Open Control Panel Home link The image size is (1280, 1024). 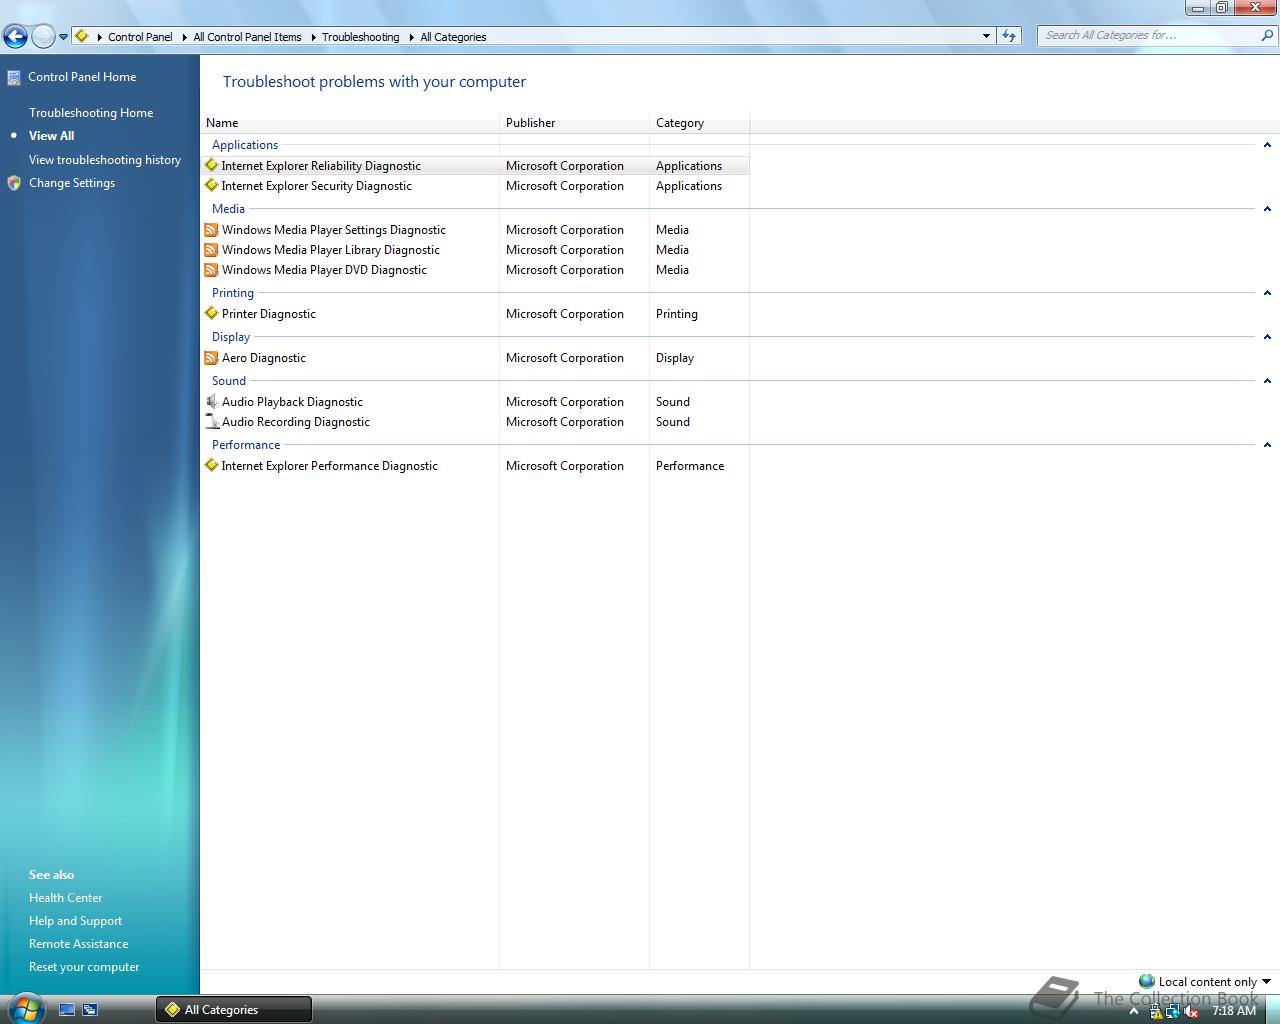[82, 77]
